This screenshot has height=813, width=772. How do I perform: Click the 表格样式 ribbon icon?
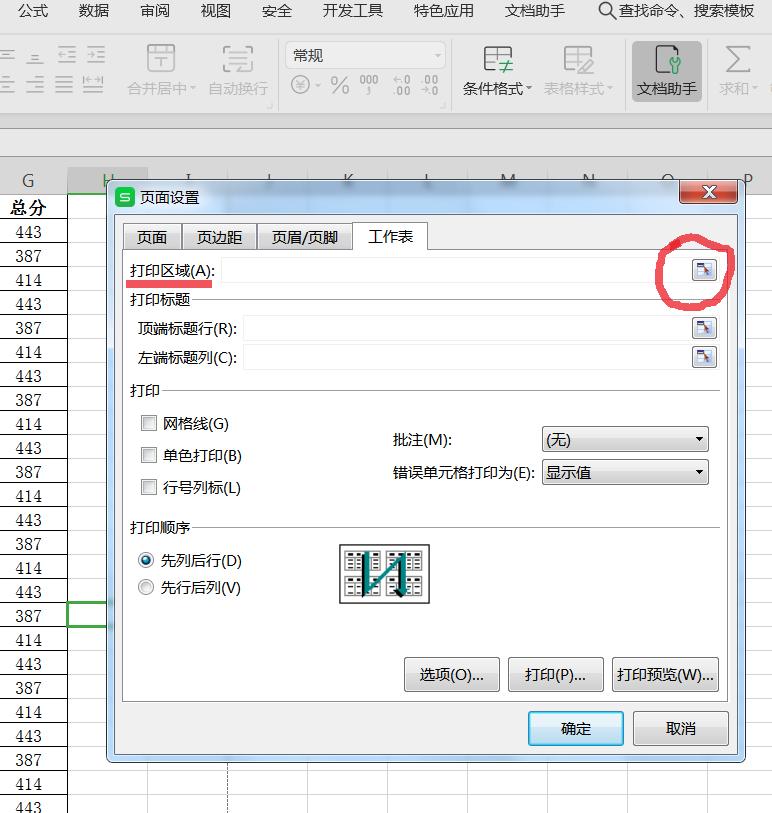578,59
